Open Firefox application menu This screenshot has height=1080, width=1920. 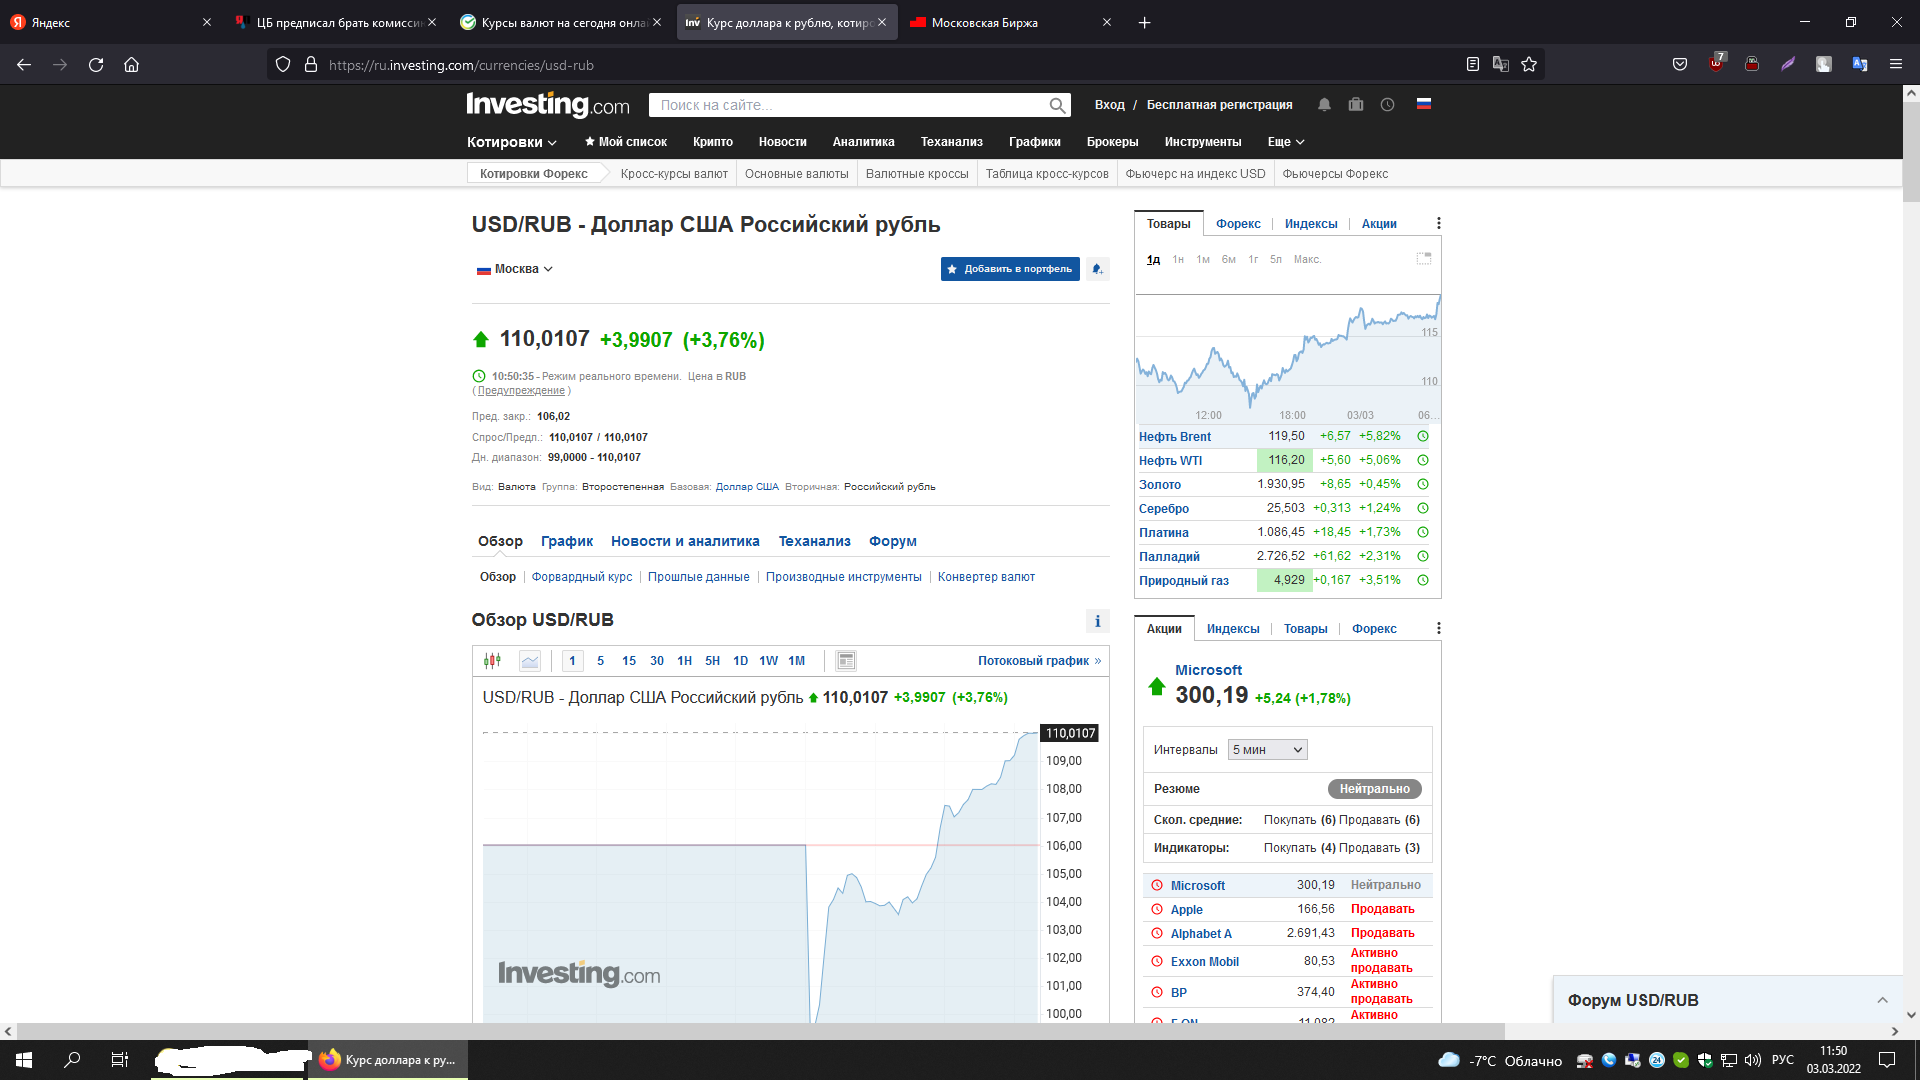point(1895,65)
